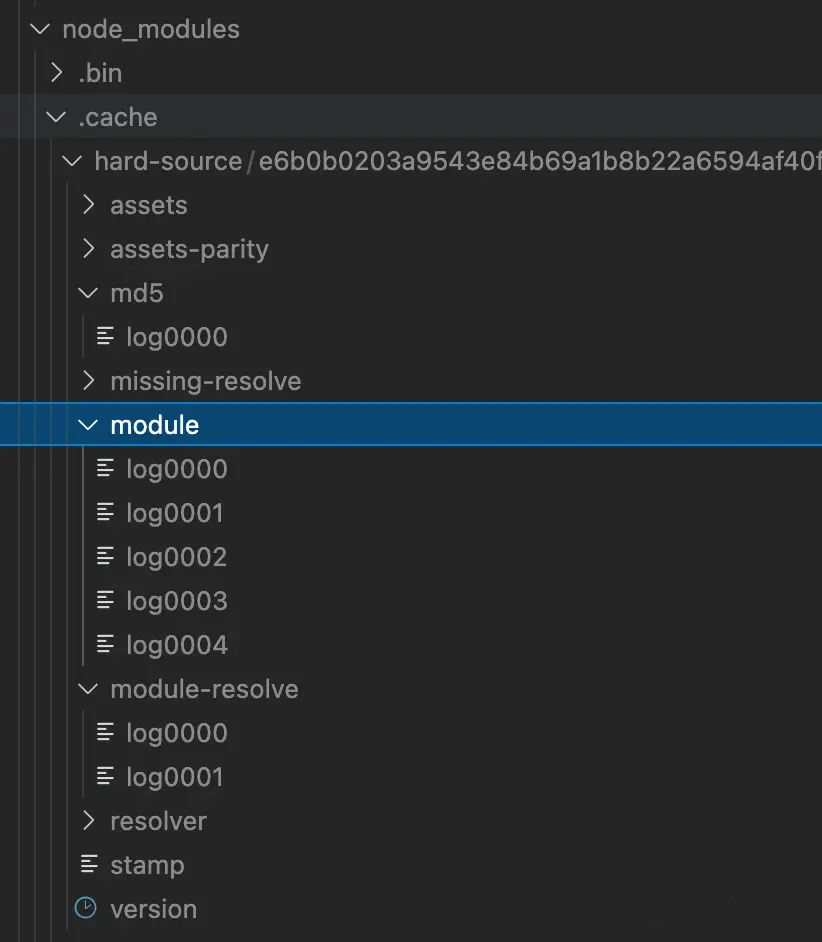822x942 pixels.
Task: Expand the resolver folder
Action: click(89, 820)
